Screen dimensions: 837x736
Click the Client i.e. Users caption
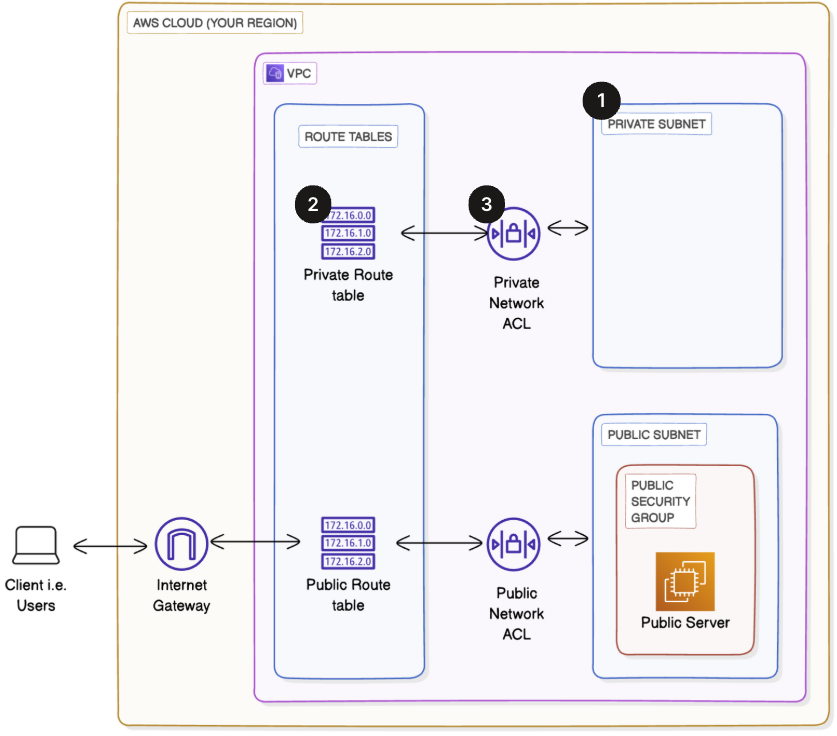point(36,596)
